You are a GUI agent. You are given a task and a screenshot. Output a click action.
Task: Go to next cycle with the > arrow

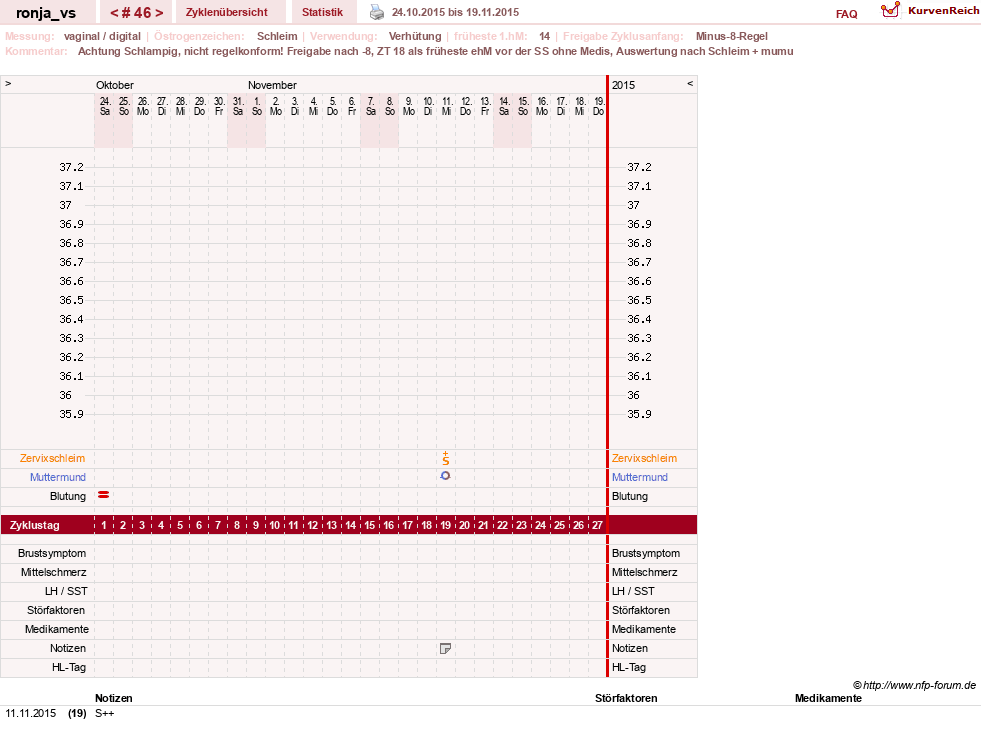[x=160, y=13]
